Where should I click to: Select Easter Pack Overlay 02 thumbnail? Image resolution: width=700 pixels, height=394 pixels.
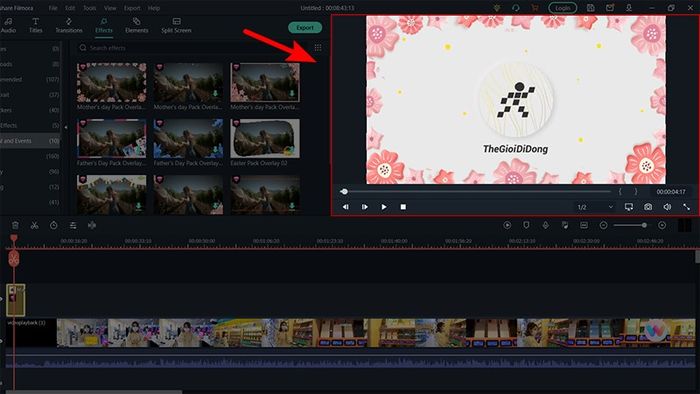(265, 138)
